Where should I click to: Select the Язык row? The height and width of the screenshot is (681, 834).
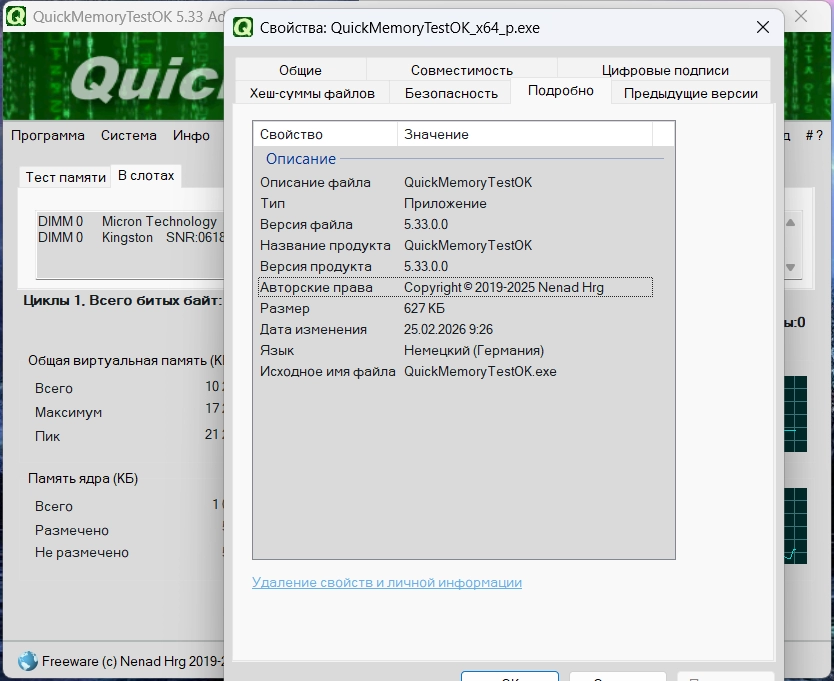tap(455, 351)
